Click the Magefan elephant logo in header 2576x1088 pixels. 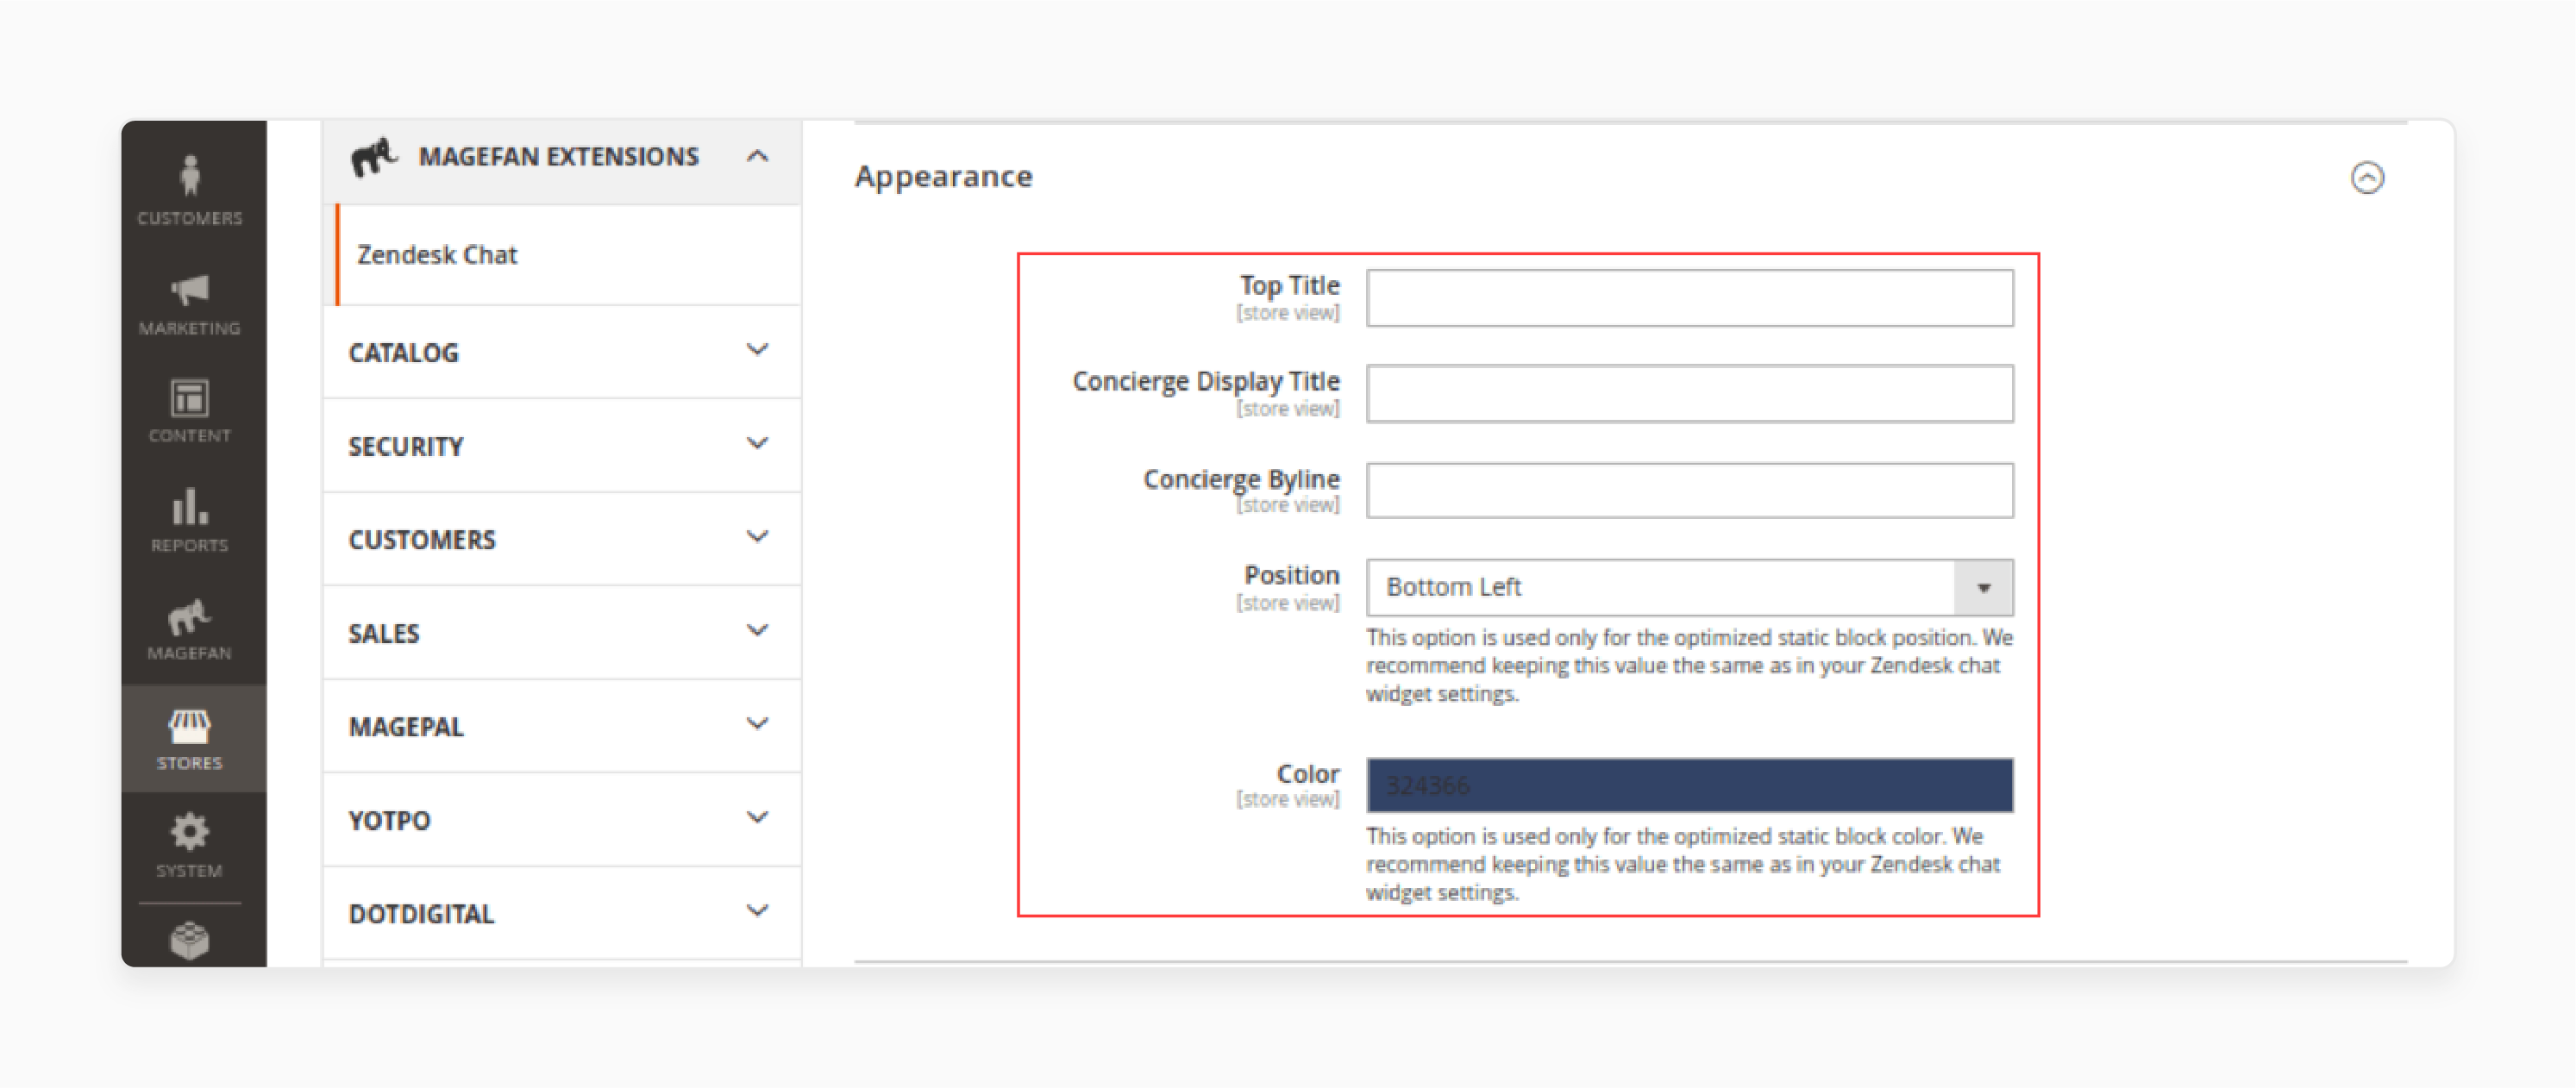point(374,157)
